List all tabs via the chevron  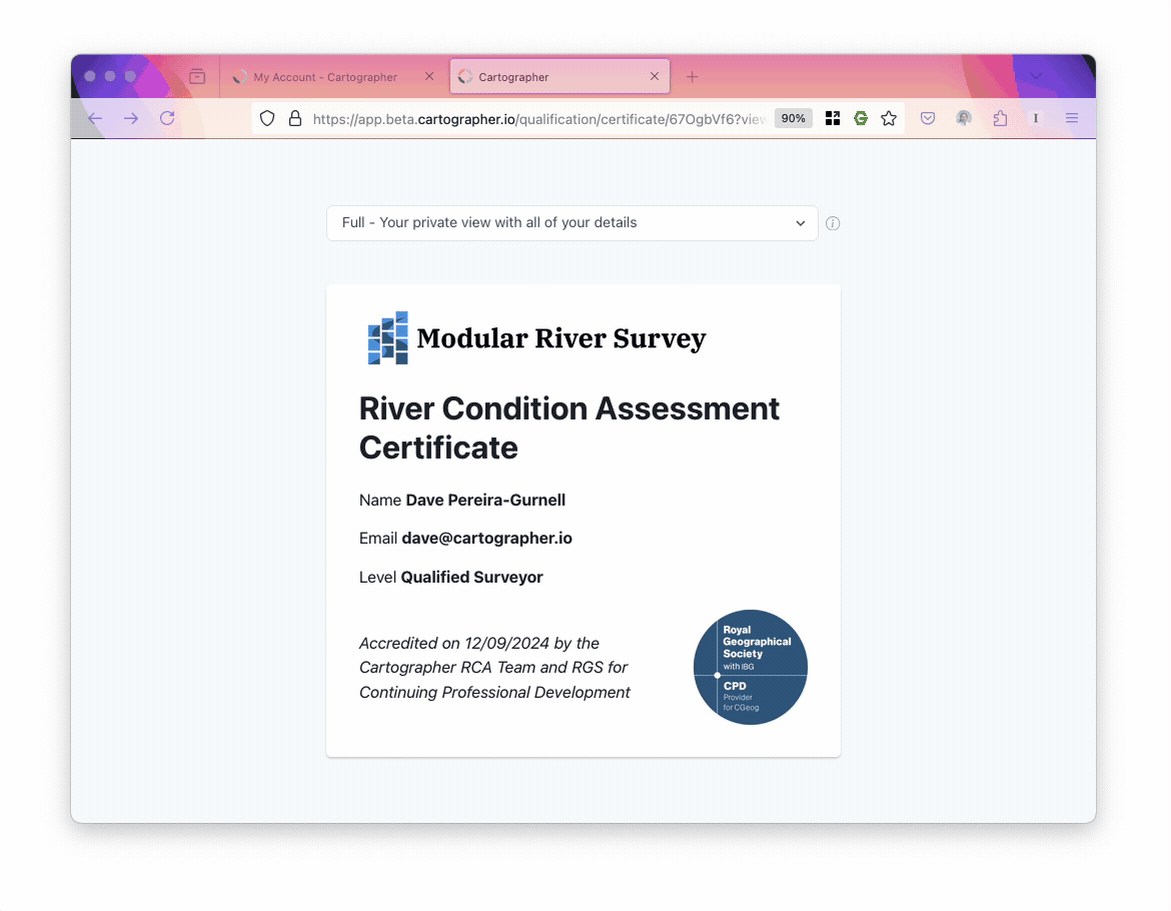point(1036,76)
